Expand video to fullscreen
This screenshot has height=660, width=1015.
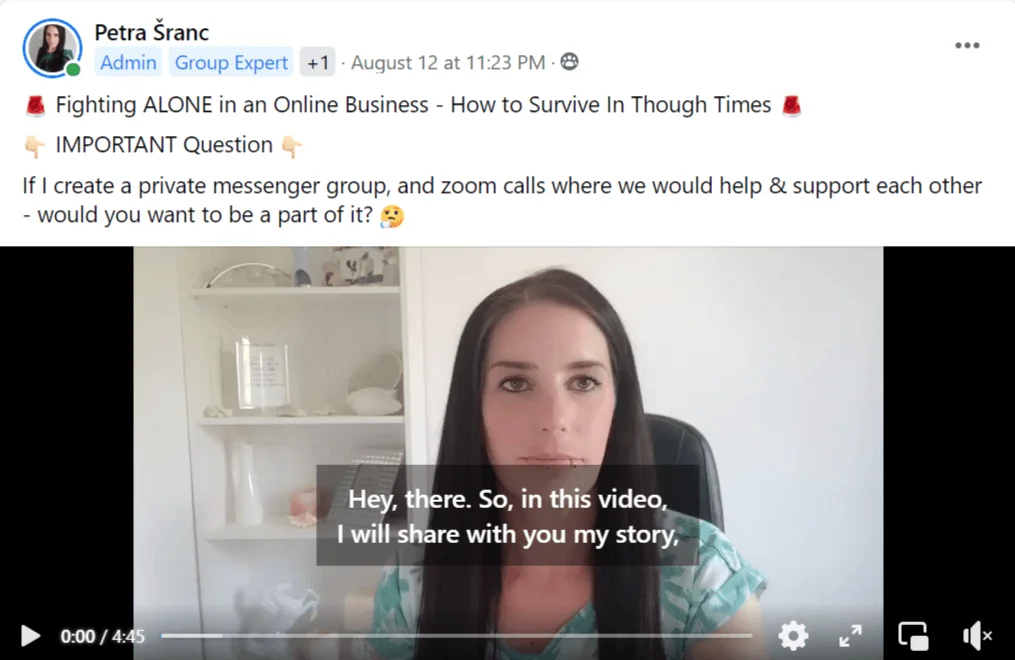[851, 636]
